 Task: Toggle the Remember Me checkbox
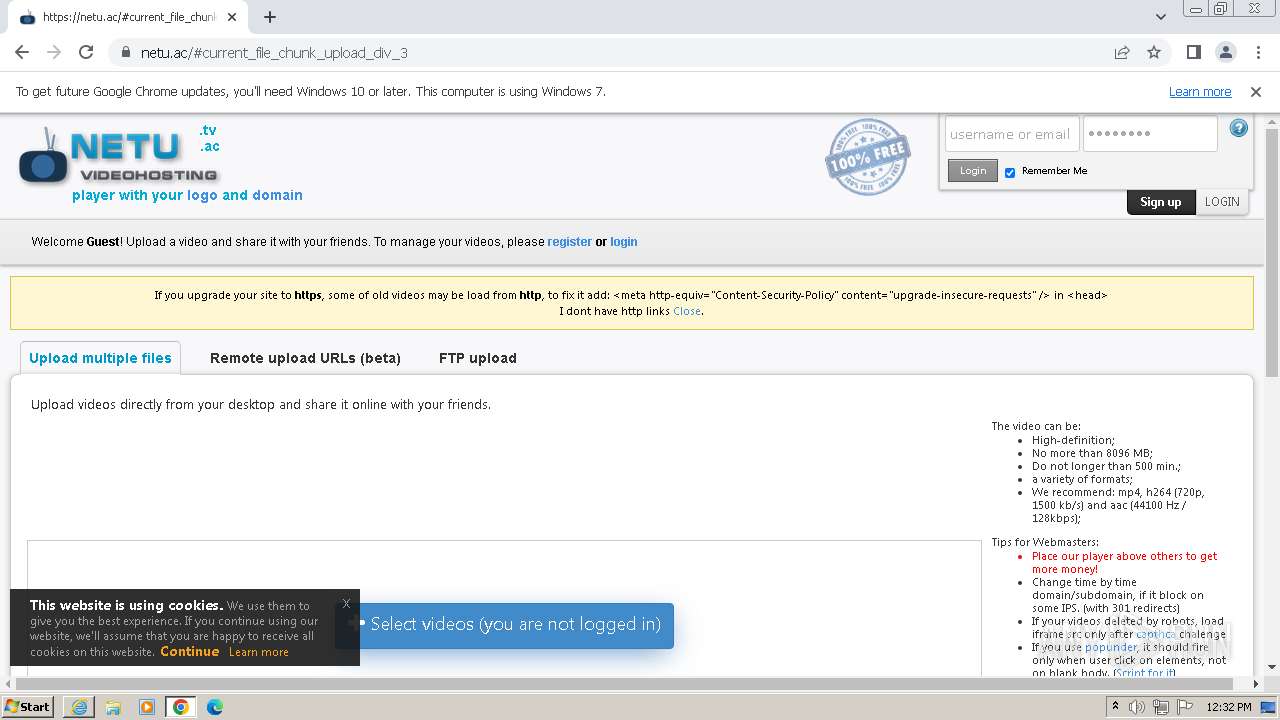coord(1010,172)
